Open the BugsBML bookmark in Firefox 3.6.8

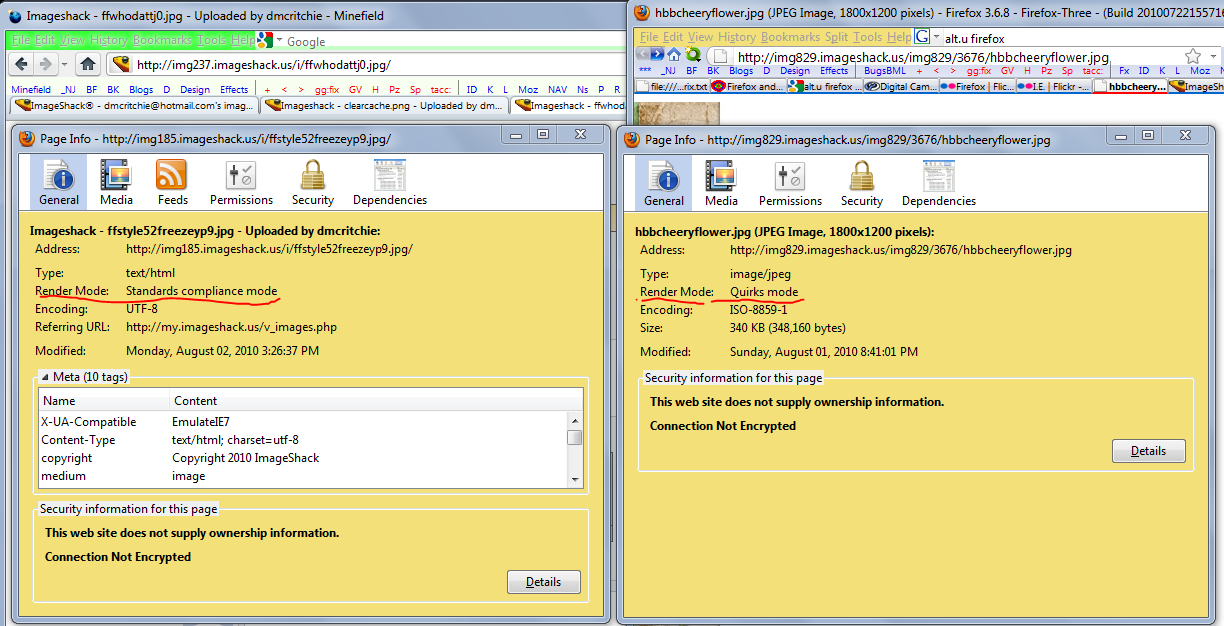click(883, 71)
